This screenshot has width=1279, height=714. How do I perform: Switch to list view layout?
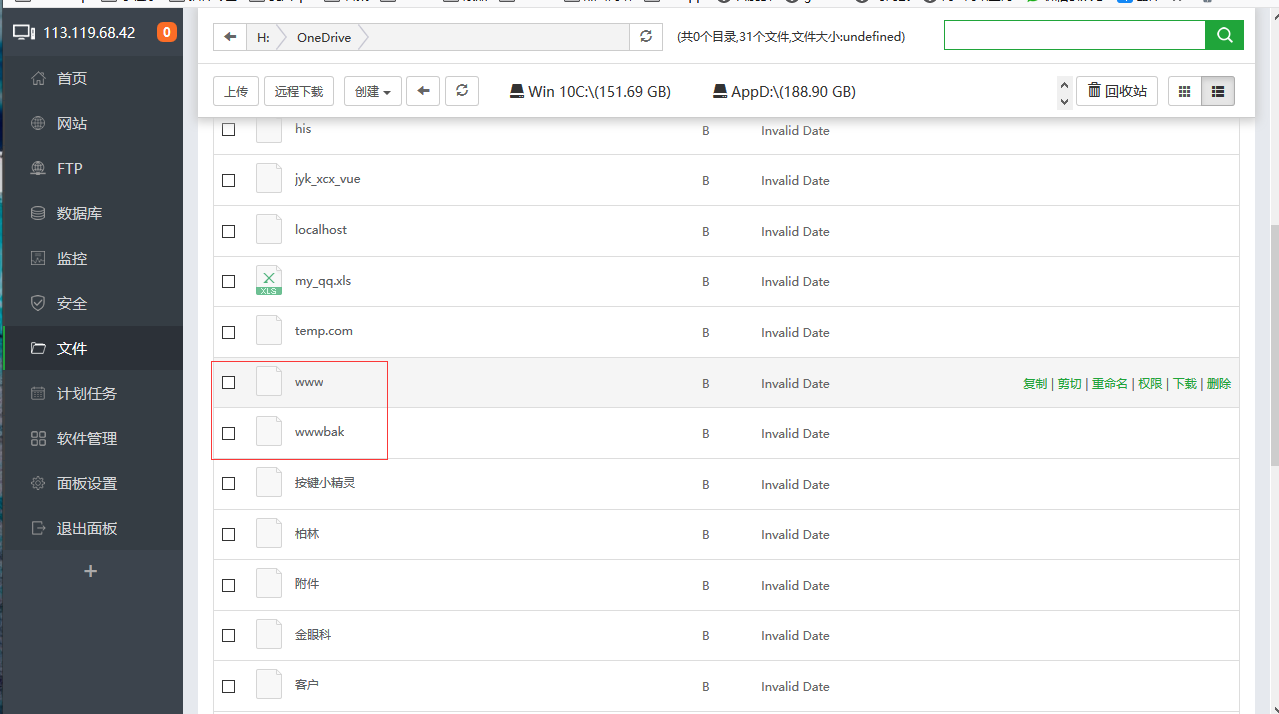coord(1218,91)
